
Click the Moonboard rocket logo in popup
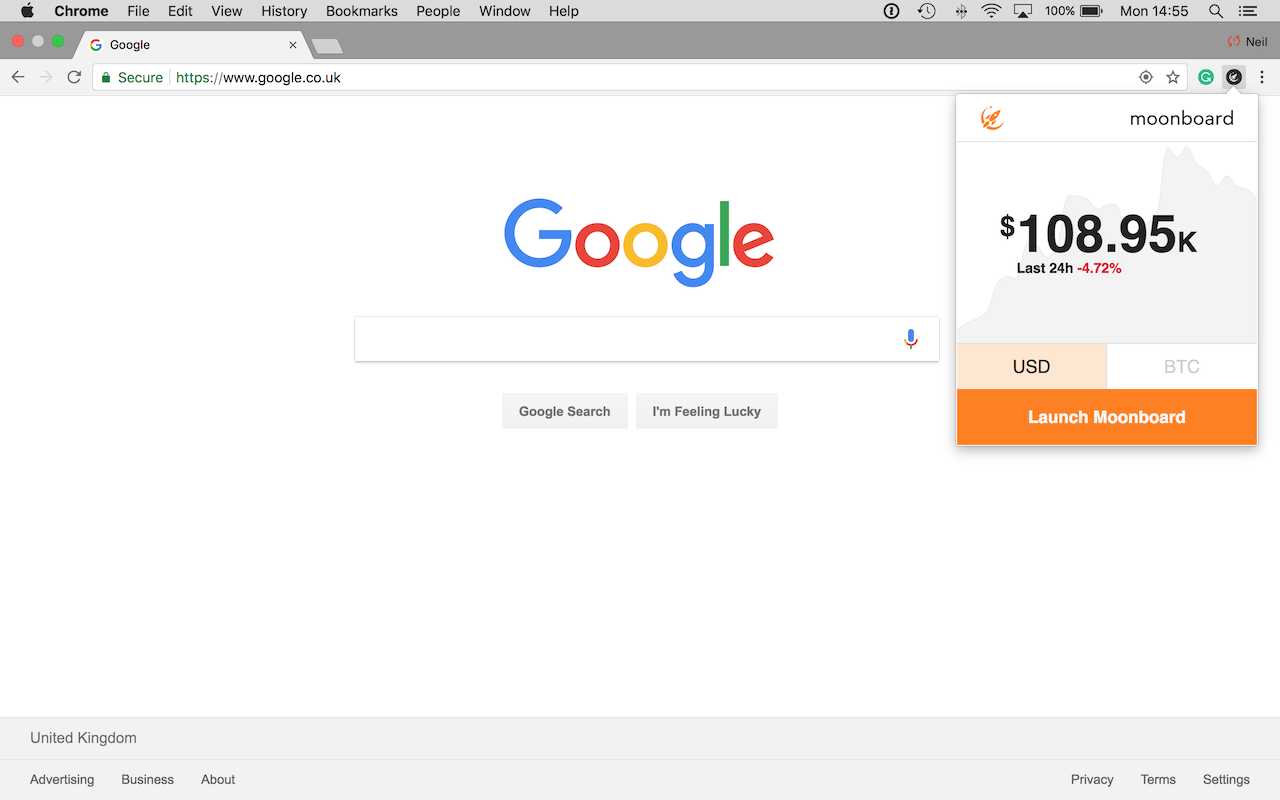click(992, 118)
